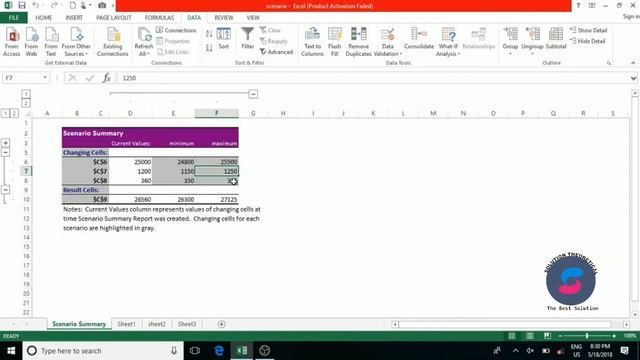Import data From Web
640x360 pixels.
(x=31, y=42)
